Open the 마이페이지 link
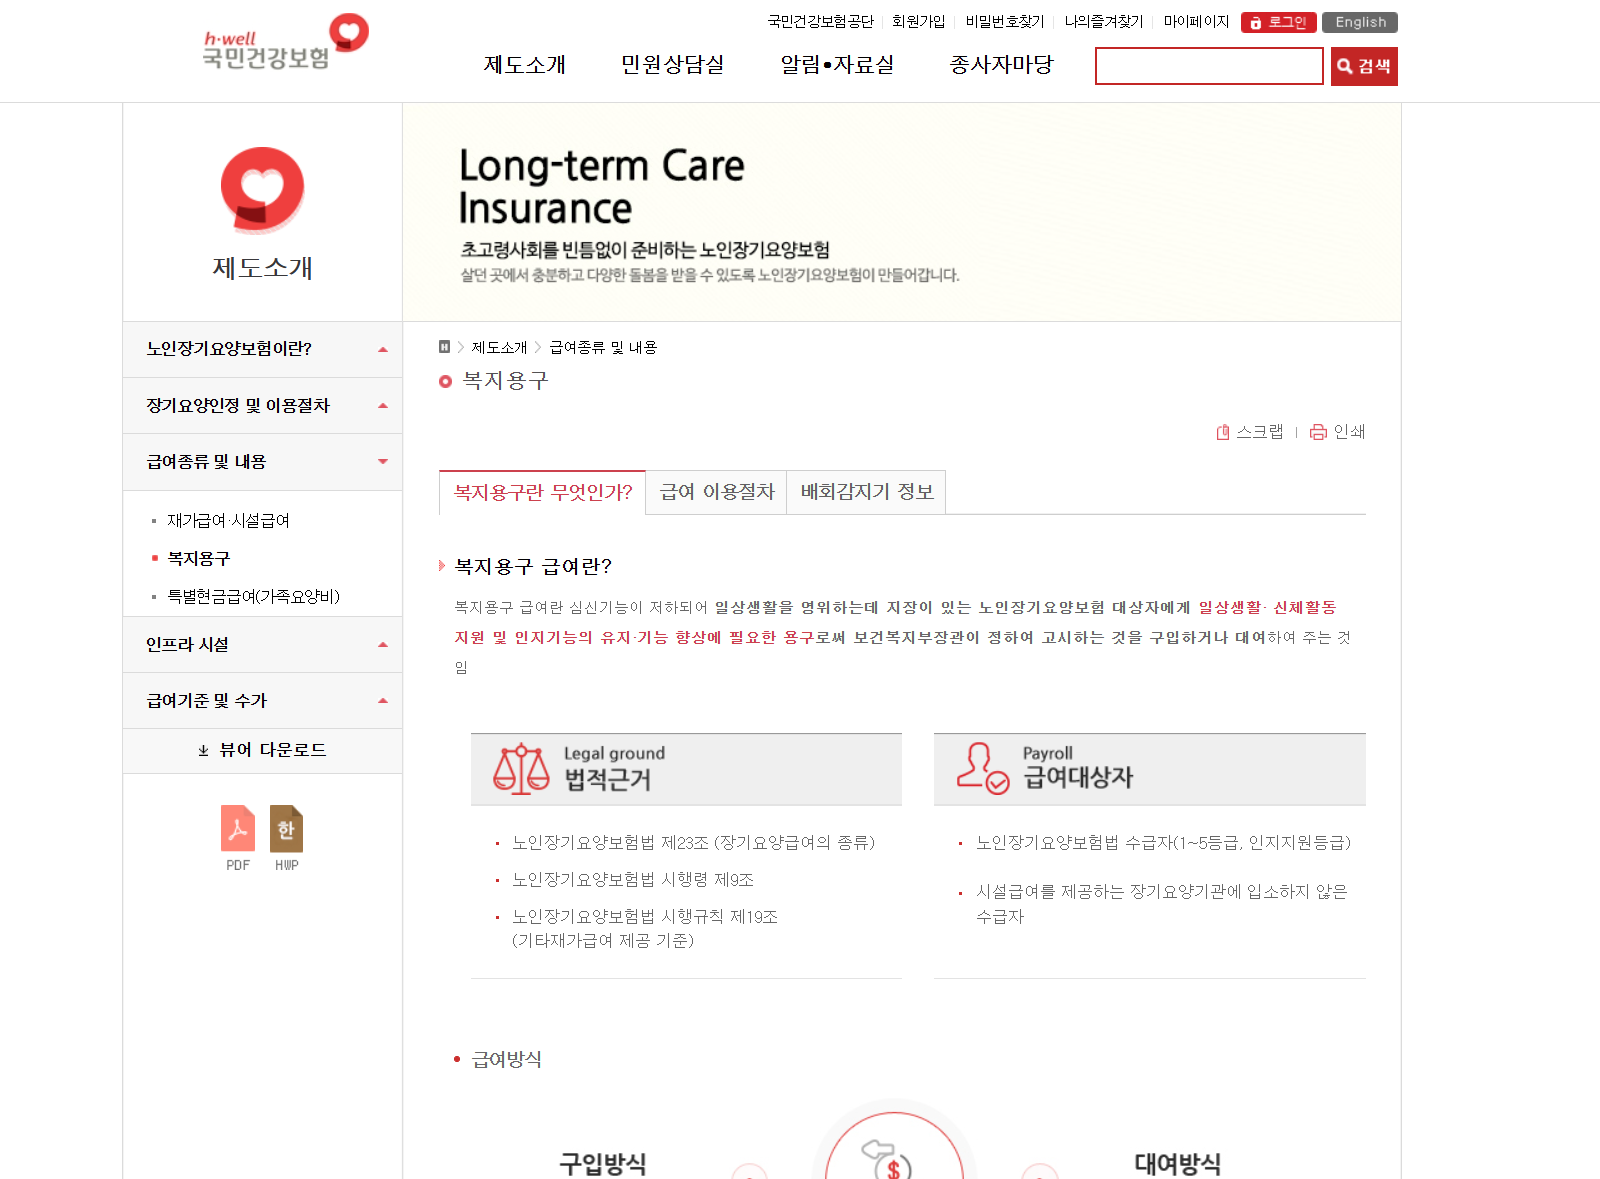The width and height of the screenshot is (1600, 1179). 1196,22
